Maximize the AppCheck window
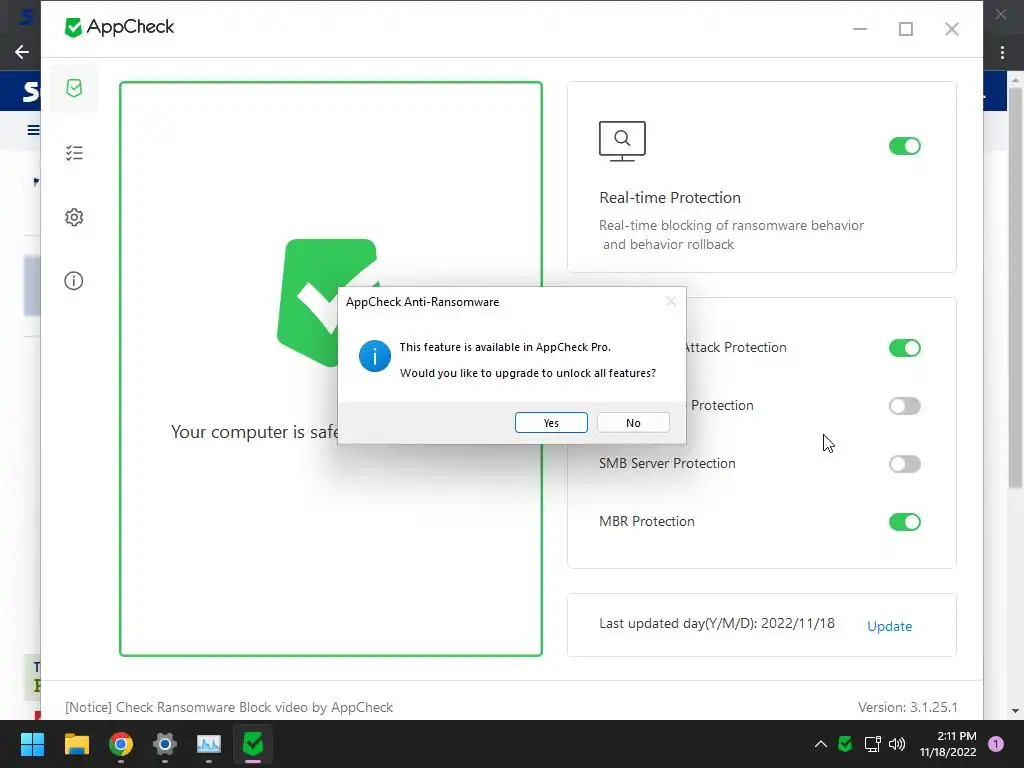The width and height of the screenshot is (1024, 768). 906,29
